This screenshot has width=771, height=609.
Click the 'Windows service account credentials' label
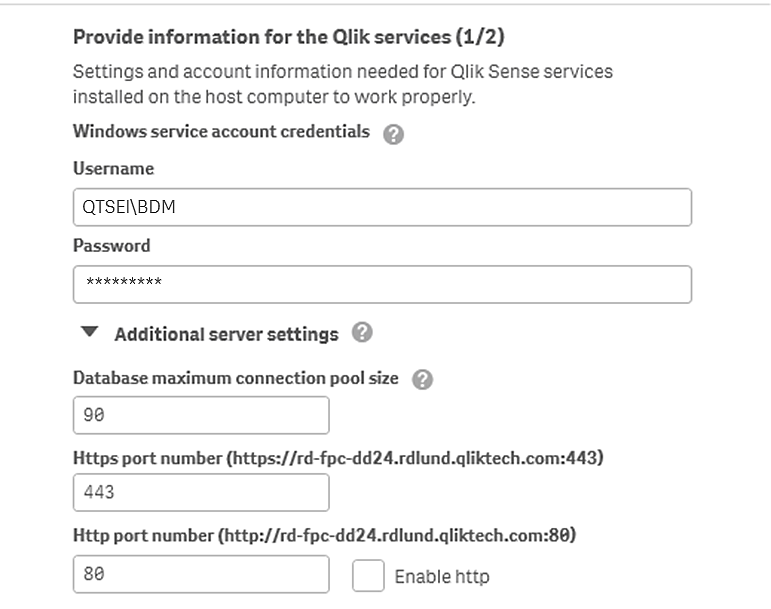tap(221, 131)
